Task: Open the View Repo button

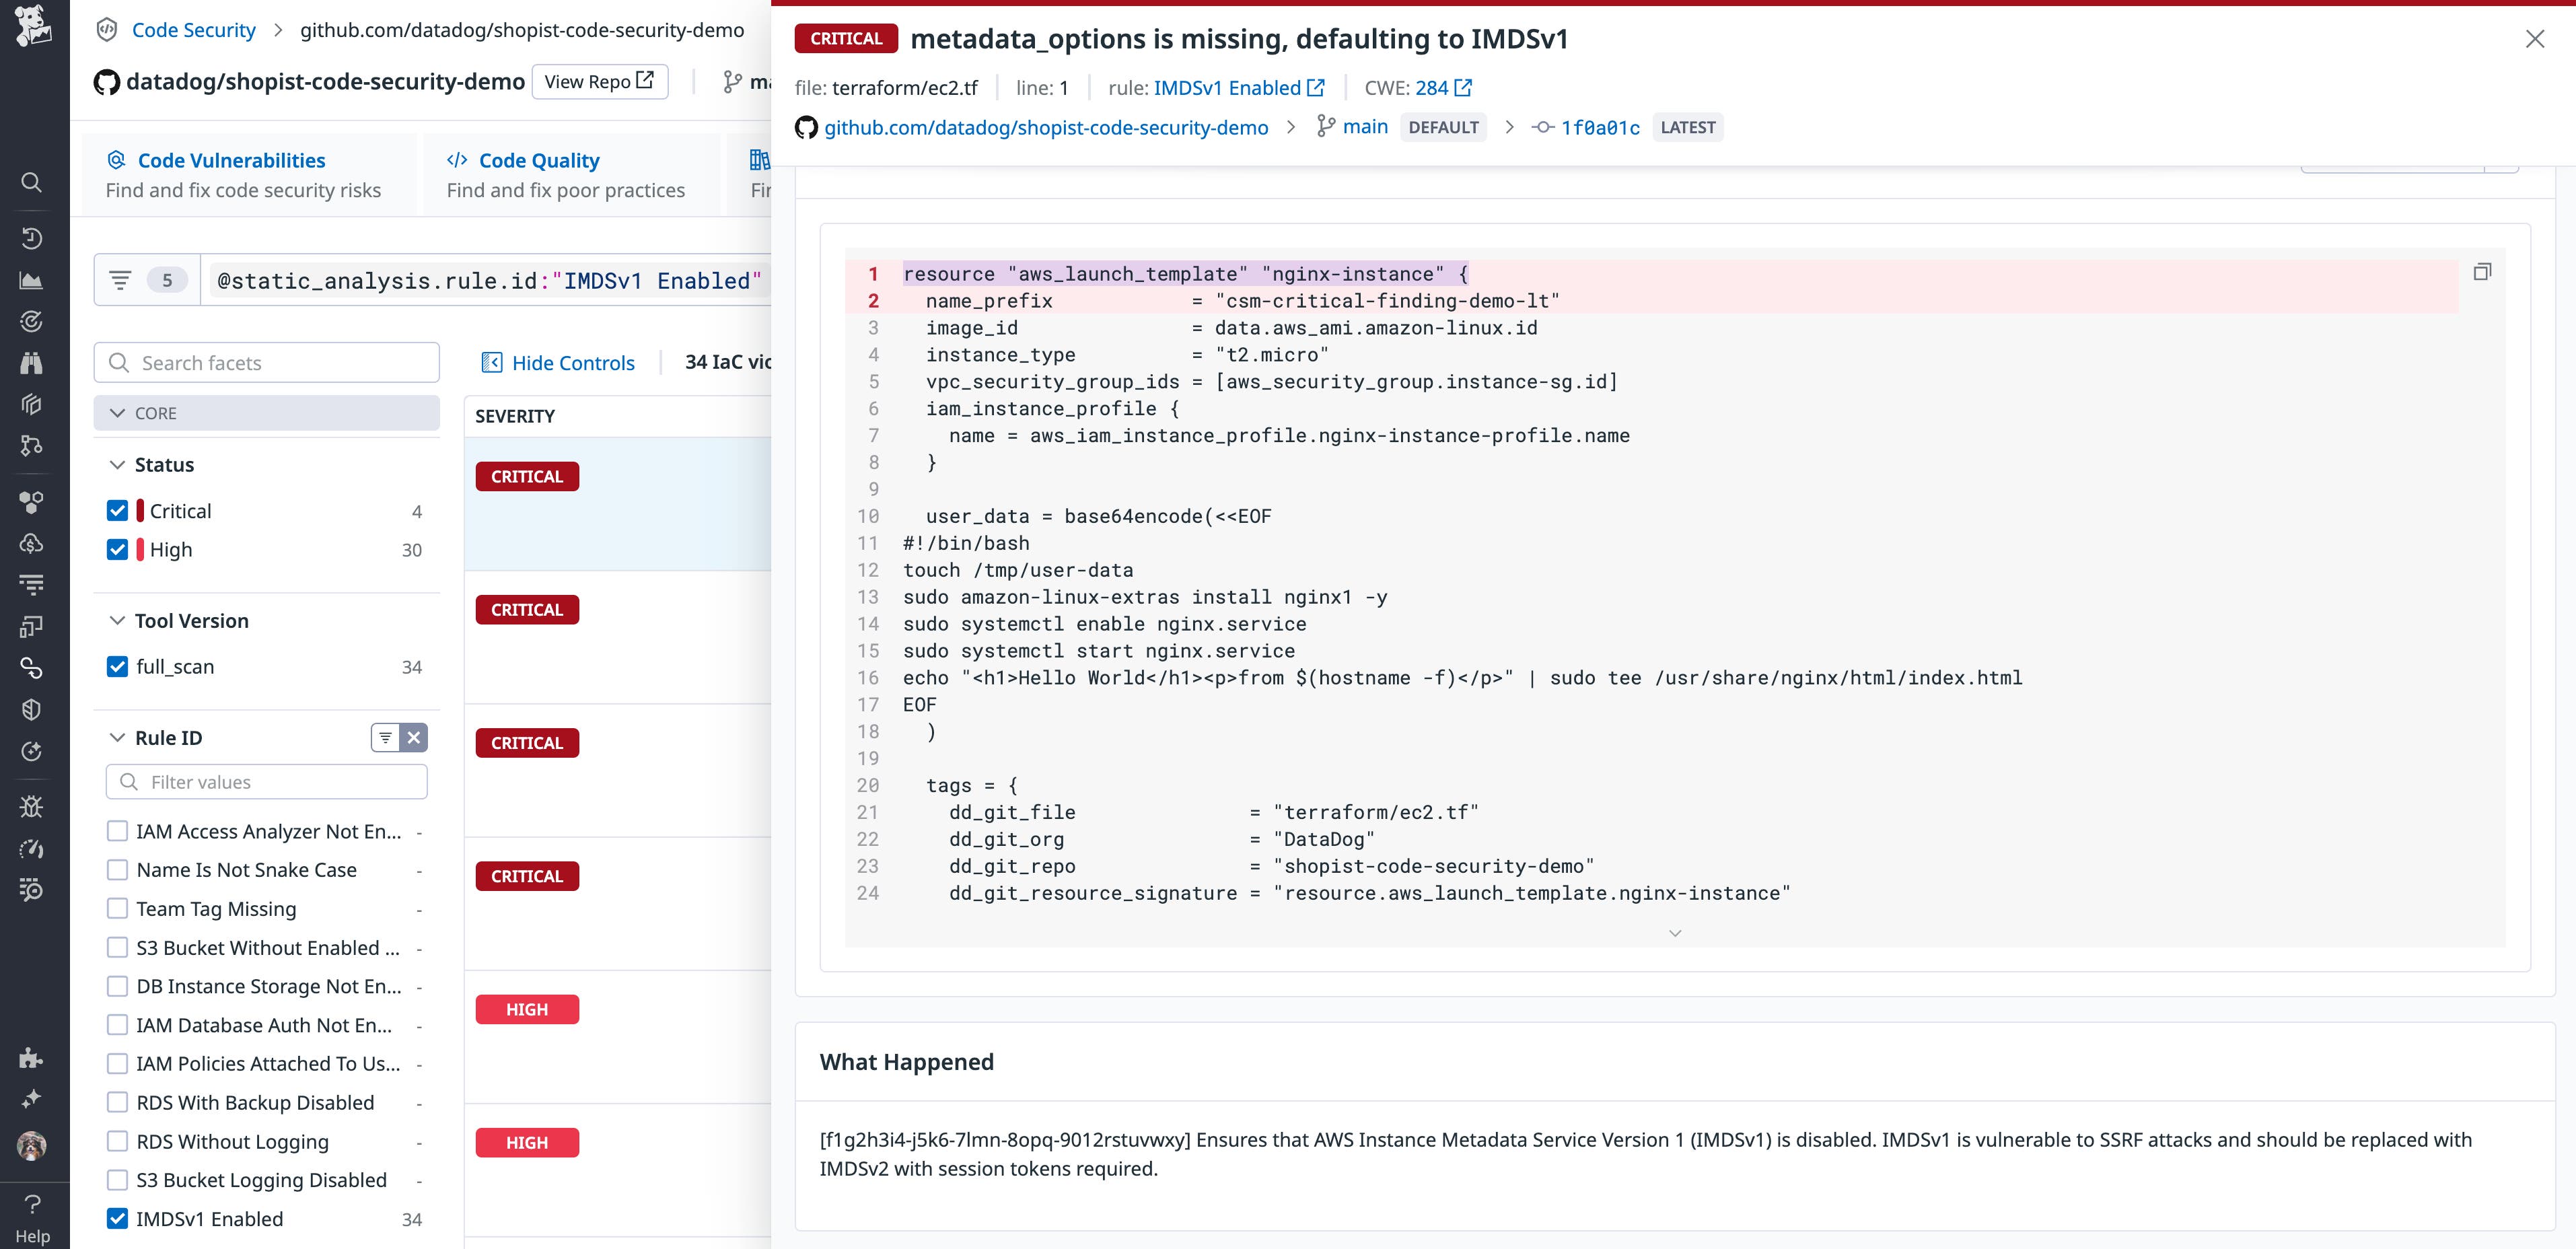Action: pos(599,81)
